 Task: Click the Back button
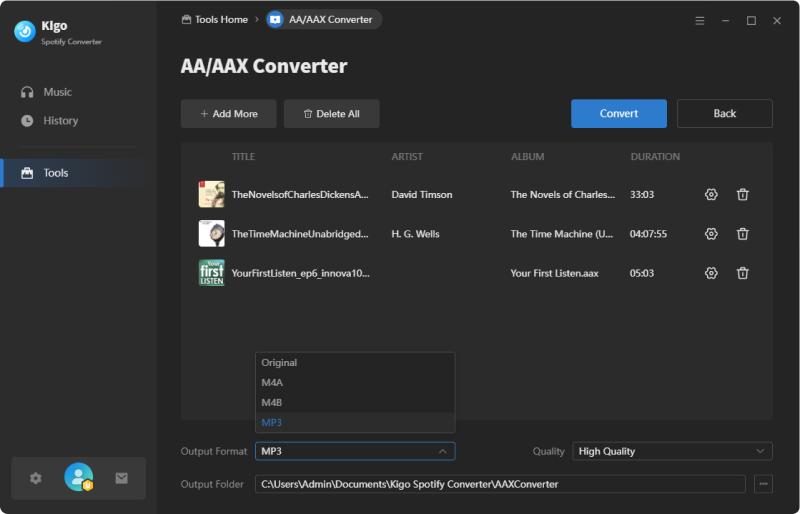point(724,113)
